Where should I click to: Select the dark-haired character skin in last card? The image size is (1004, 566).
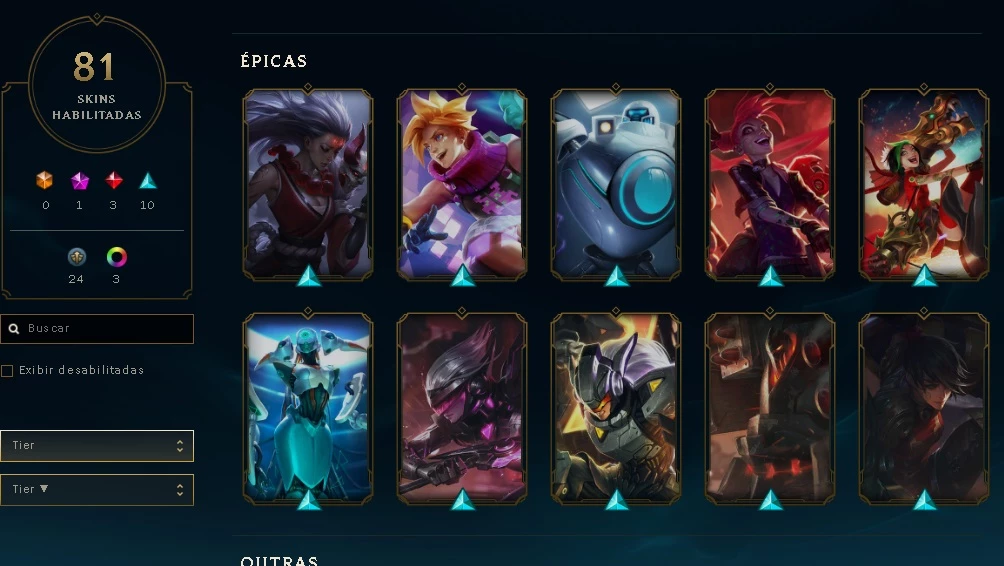pyautogui.click(x=923, y=408)
